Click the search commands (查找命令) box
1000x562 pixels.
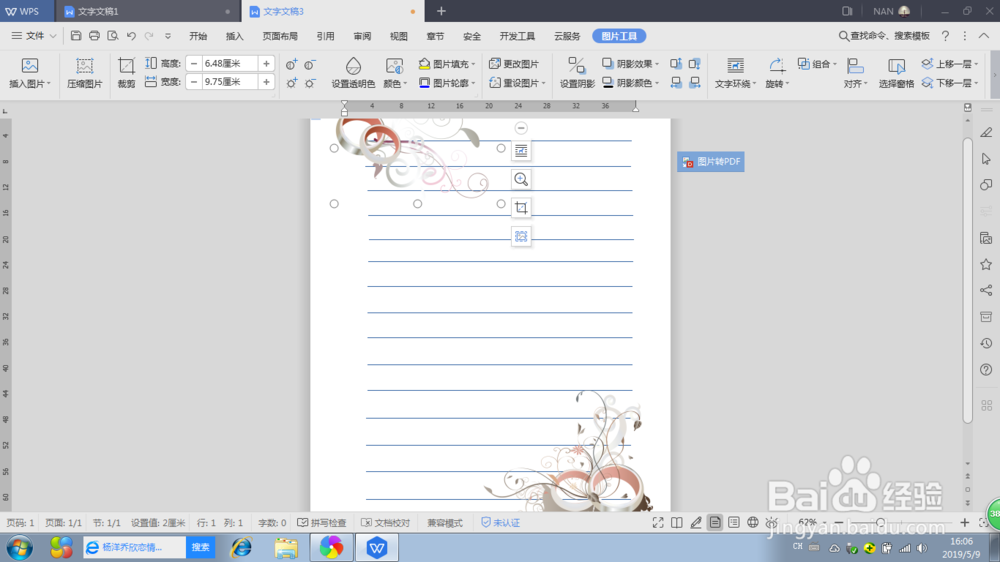click(x=884, y=36)
